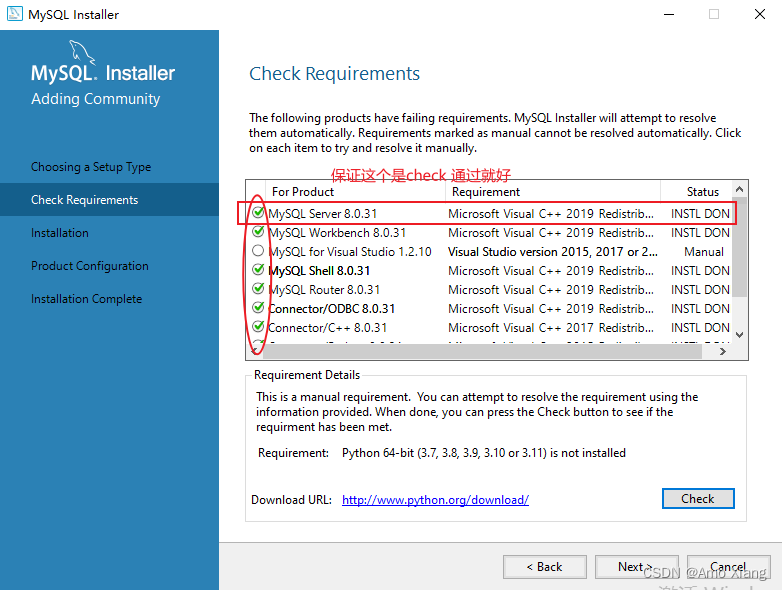Click the Back button
782x590 pixels.
(545, 567)
